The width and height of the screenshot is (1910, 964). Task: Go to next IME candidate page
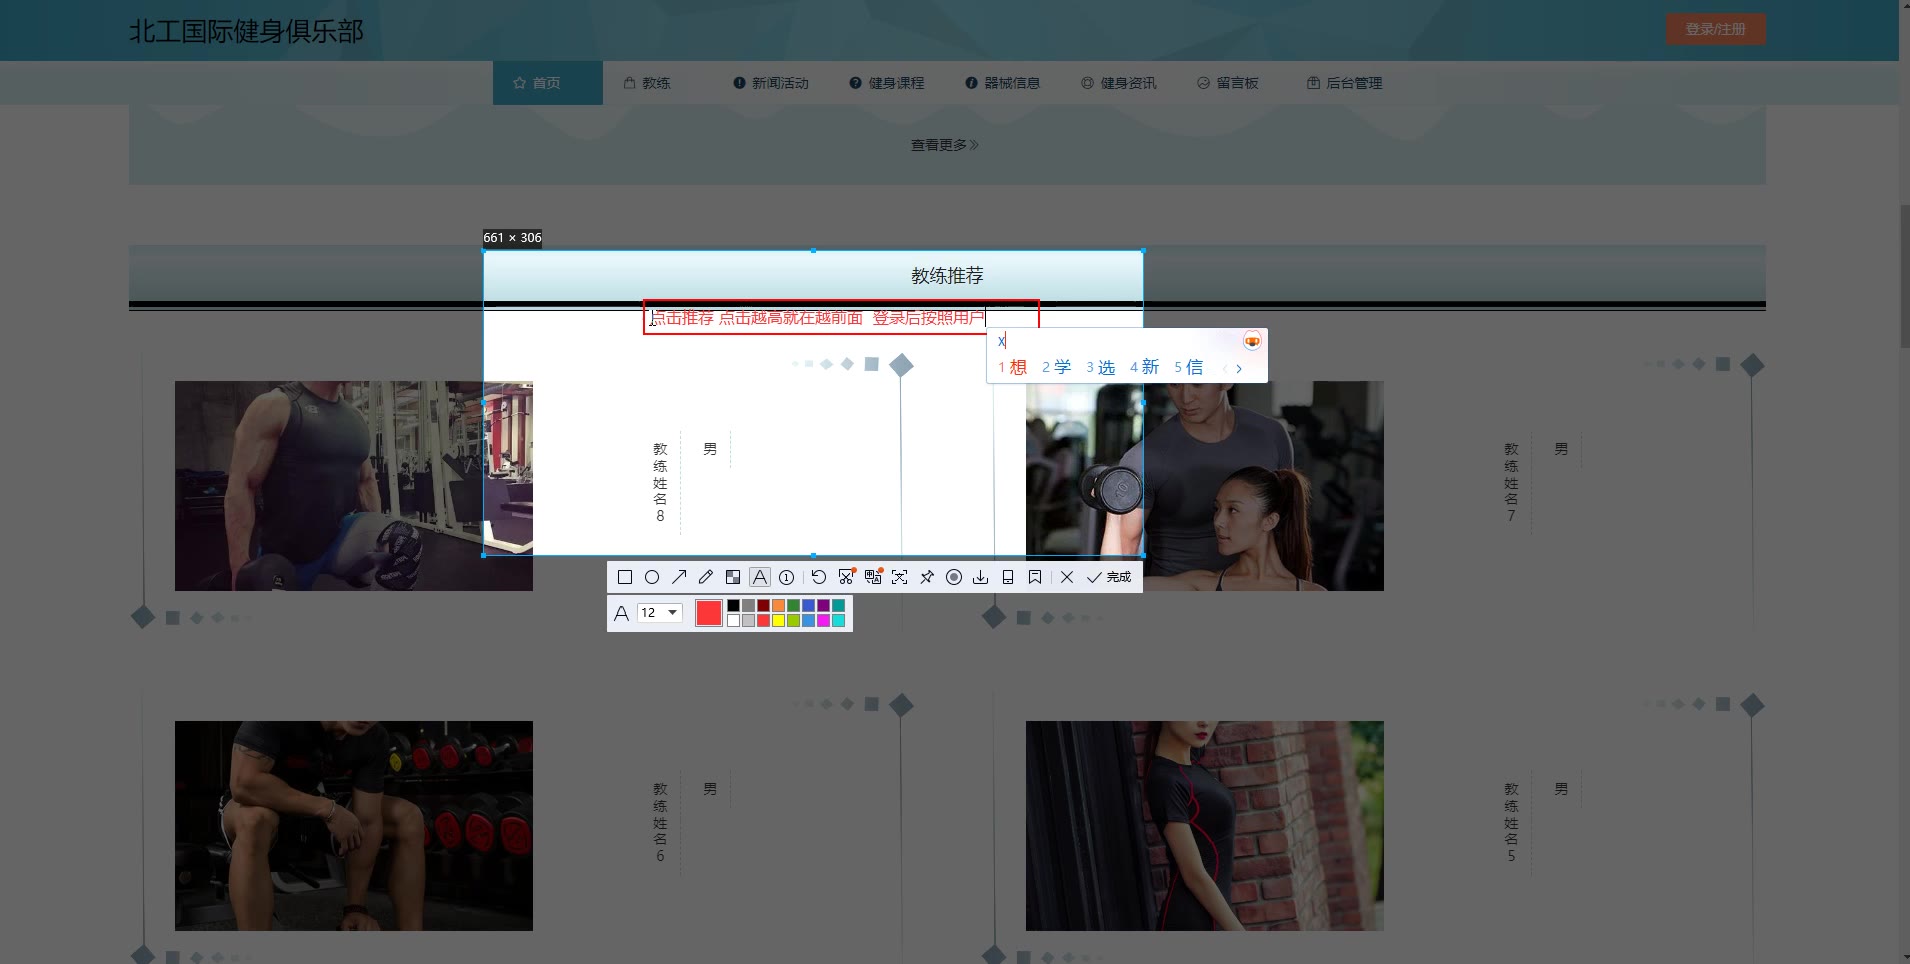coord(1239,369)
